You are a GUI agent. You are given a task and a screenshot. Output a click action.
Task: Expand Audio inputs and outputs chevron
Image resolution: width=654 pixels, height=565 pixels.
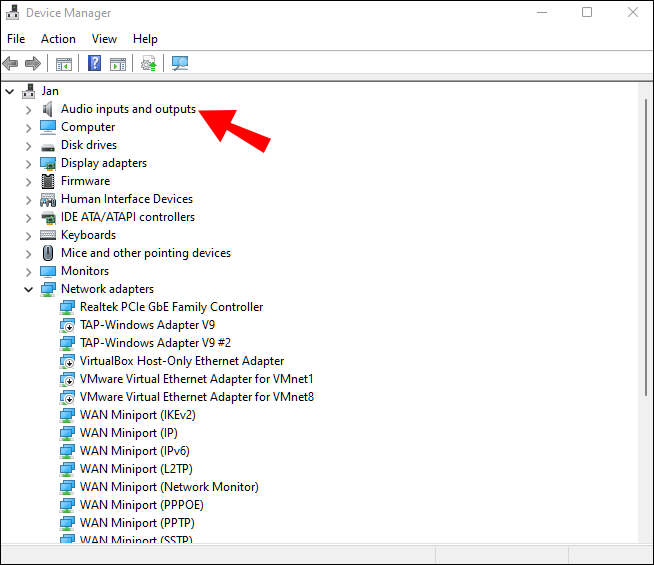click(28, 110)
